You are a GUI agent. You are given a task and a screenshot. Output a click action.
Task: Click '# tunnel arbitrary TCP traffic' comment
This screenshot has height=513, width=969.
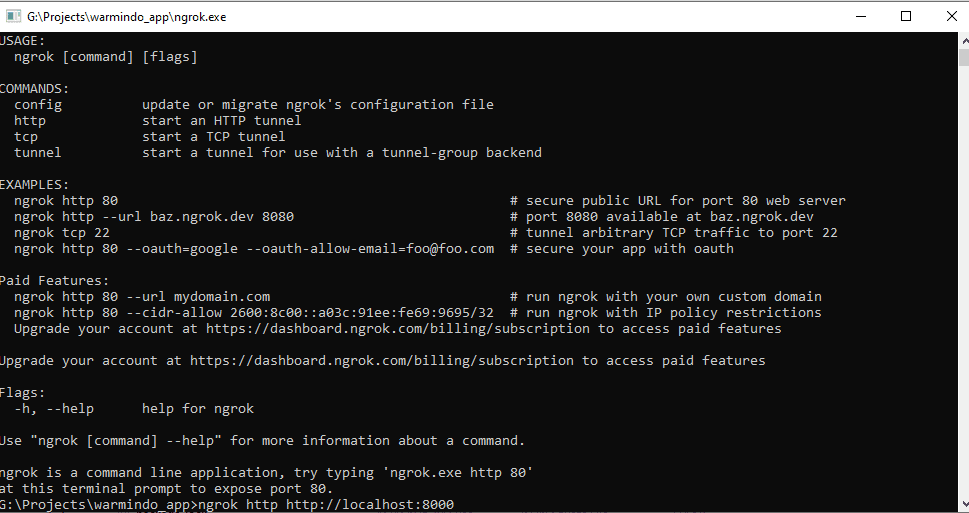[674, 233]
